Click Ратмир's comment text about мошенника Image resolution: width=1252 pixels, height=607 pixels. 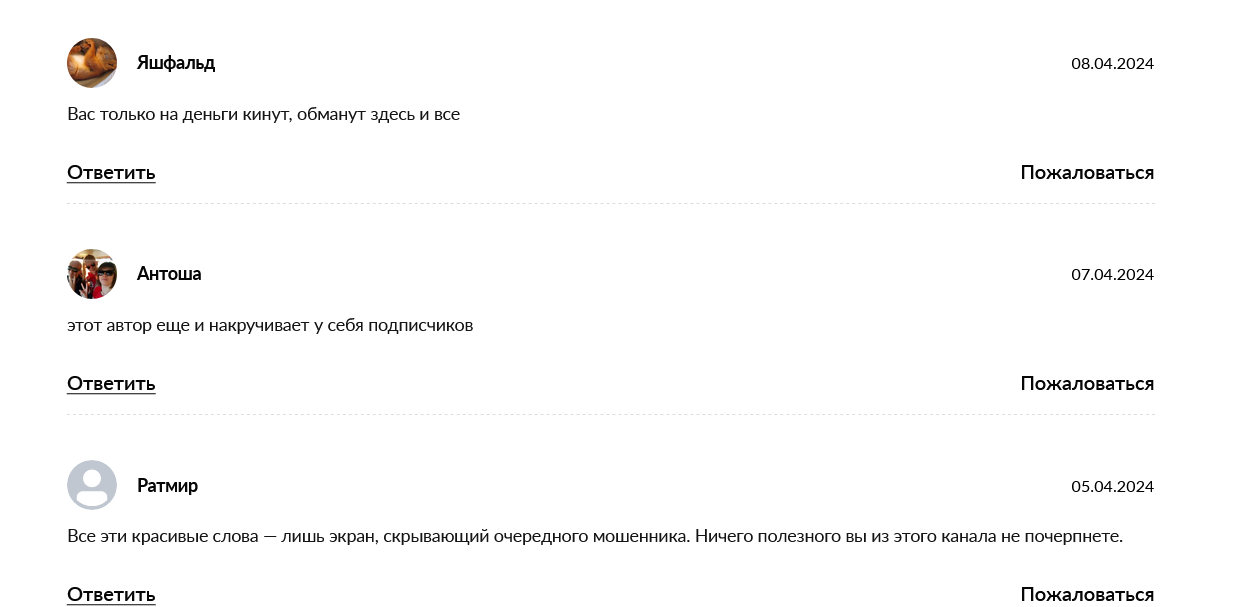click(x=595, y=536)
